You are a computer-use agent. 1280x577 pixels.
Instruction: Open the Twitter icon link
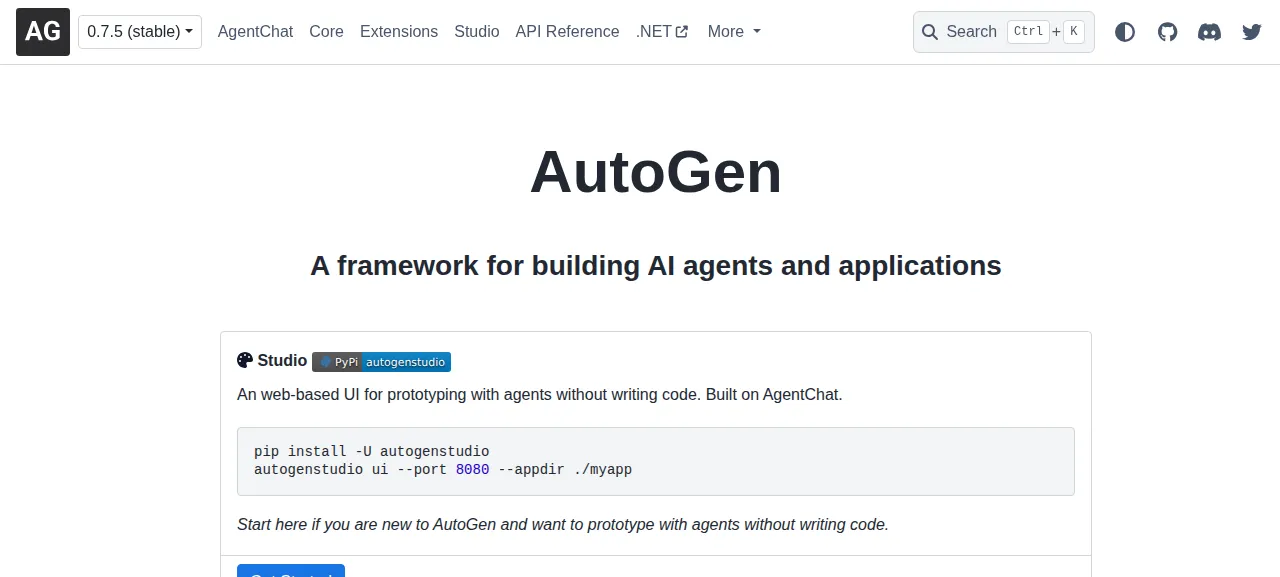pos(1252,32)
